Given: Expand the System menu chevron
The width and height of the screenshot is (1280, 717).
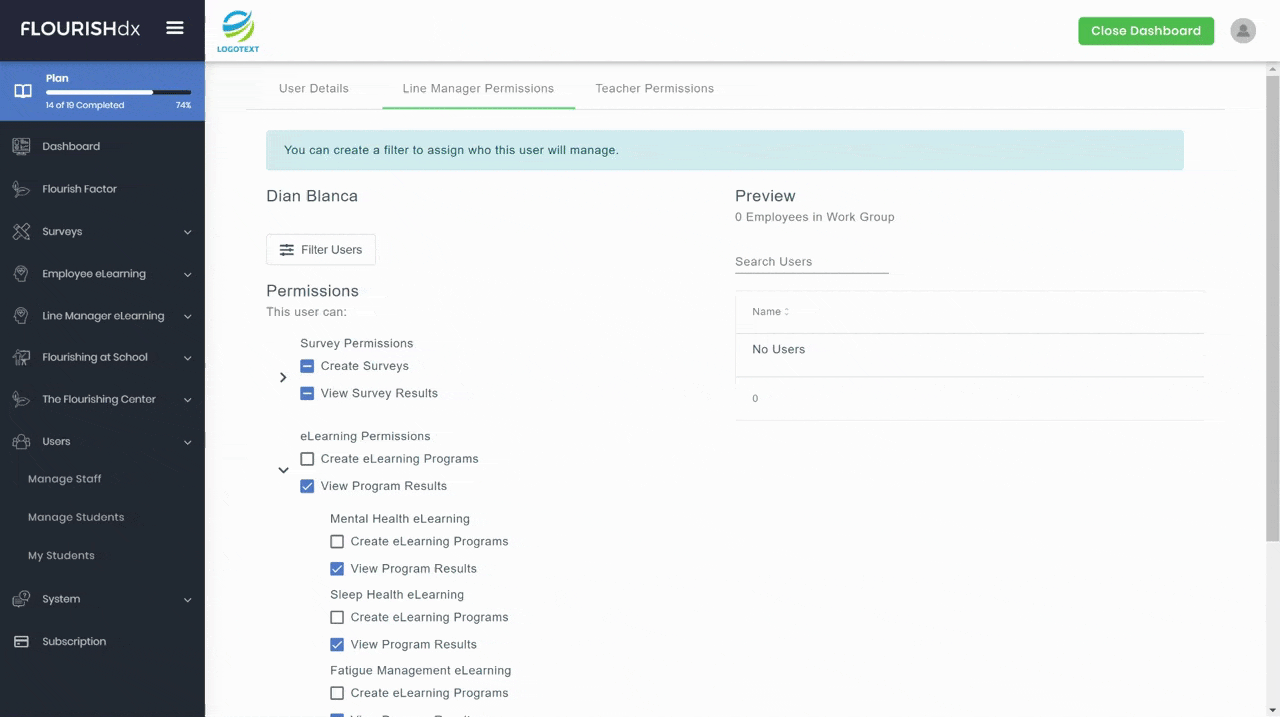Looking at the screenshot, I should click(187, 600).
